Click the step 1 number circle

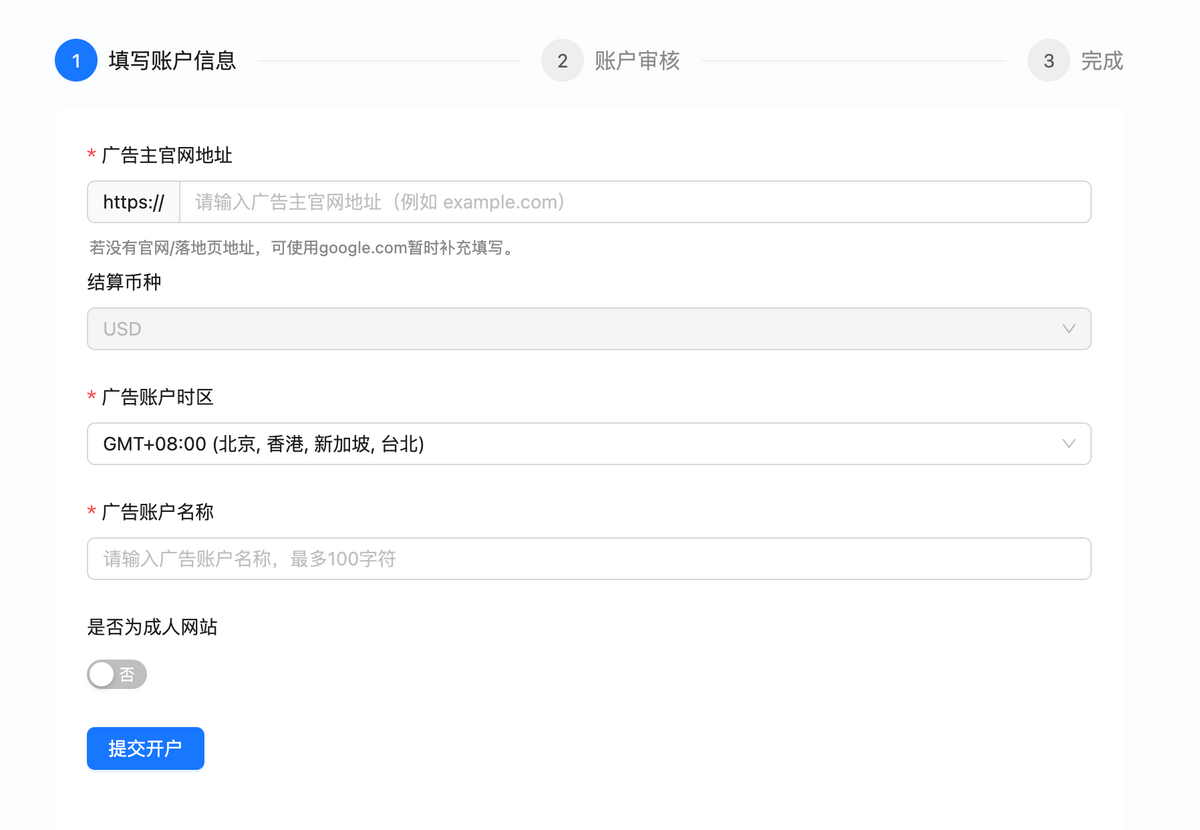tap(76, 61)
